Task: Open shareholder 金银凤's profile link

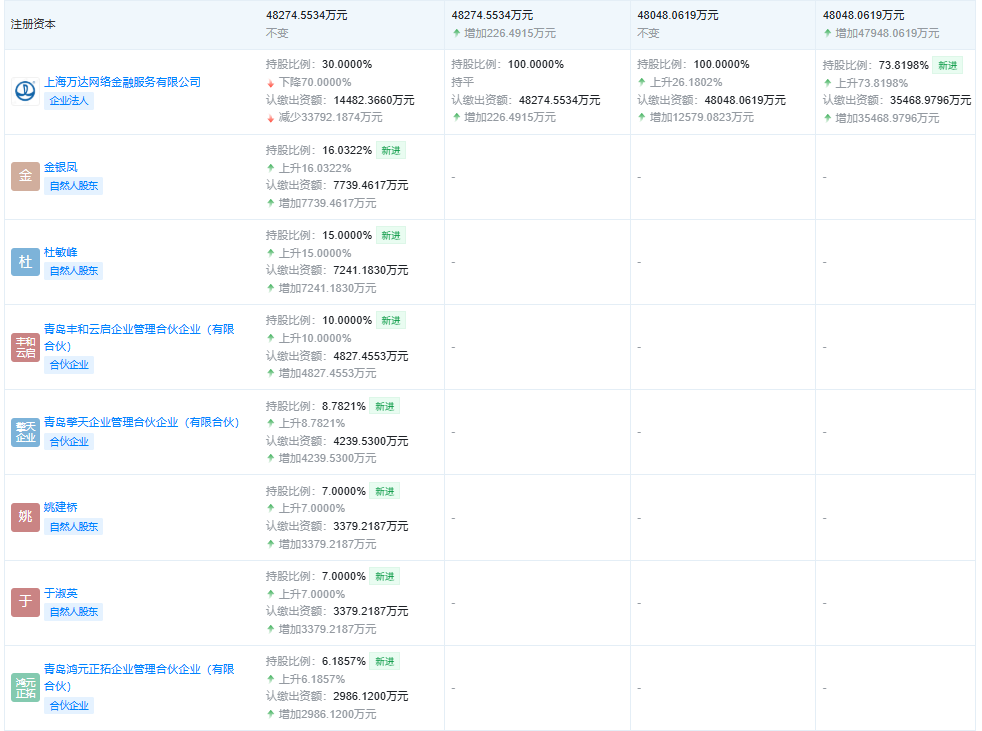Action: point(61,167)
